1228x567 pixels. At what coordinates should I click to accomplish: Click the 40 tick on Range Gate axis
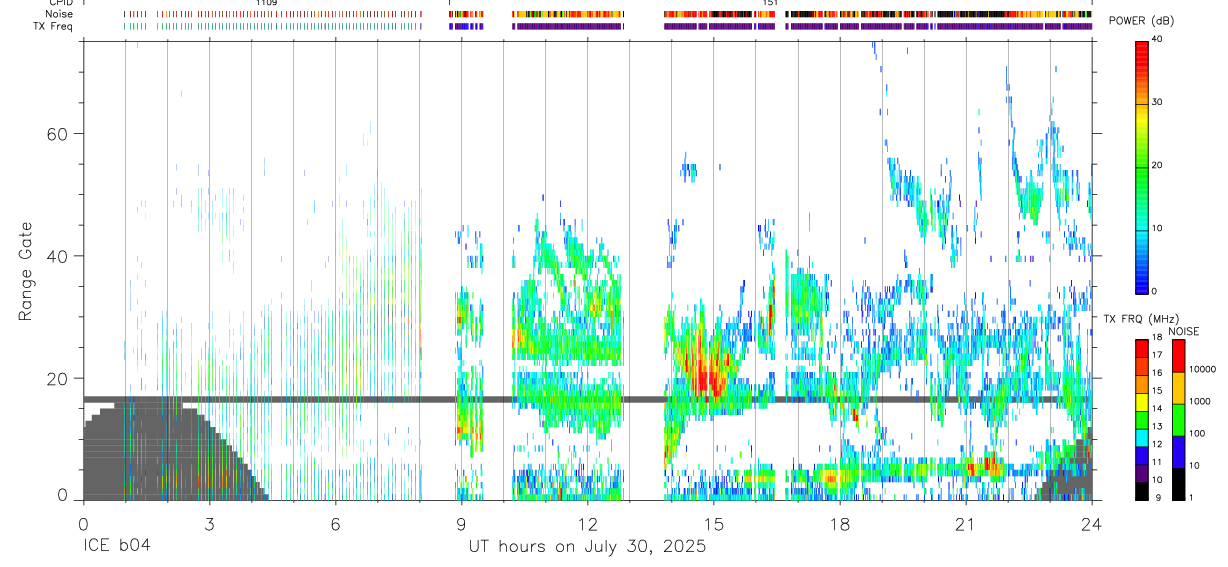(58, 256)
